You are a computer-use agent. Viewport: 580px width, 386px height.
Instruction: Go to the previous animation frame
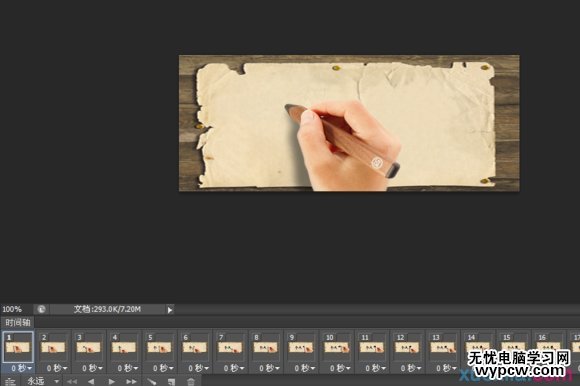(x=91, y=382)
